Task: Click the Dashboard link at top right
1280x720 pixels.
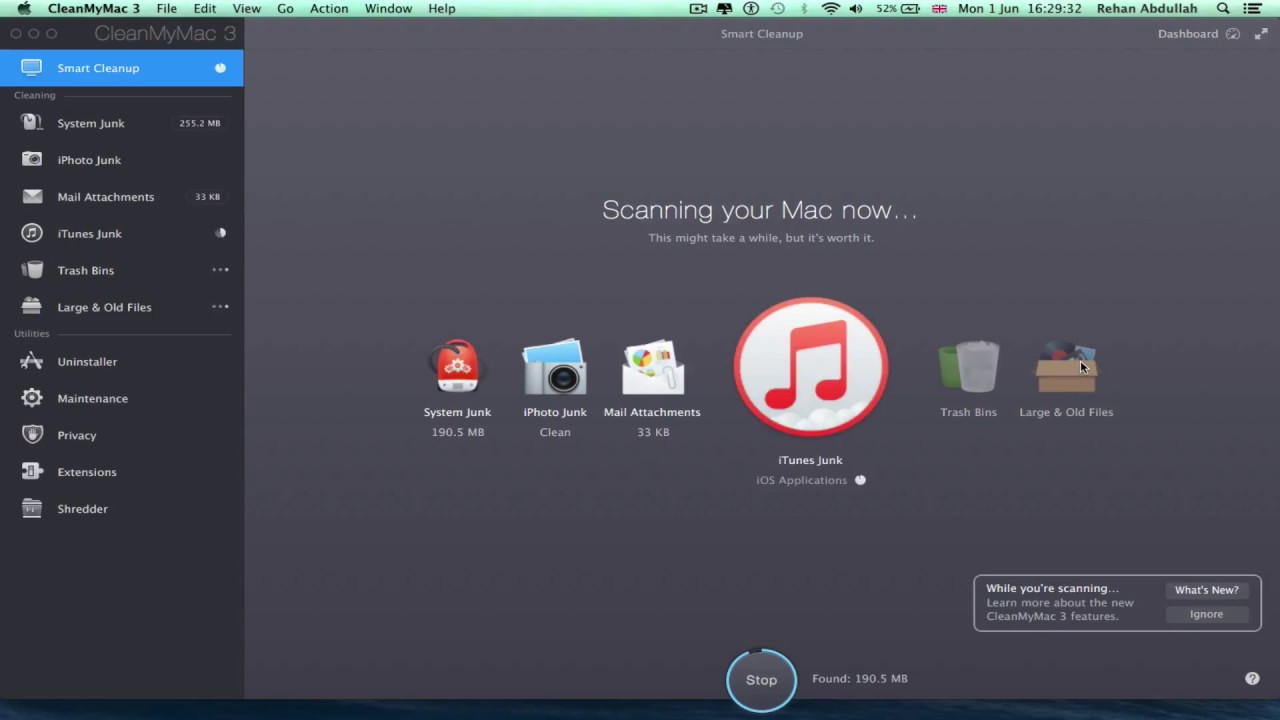Action: point(1188,34)
